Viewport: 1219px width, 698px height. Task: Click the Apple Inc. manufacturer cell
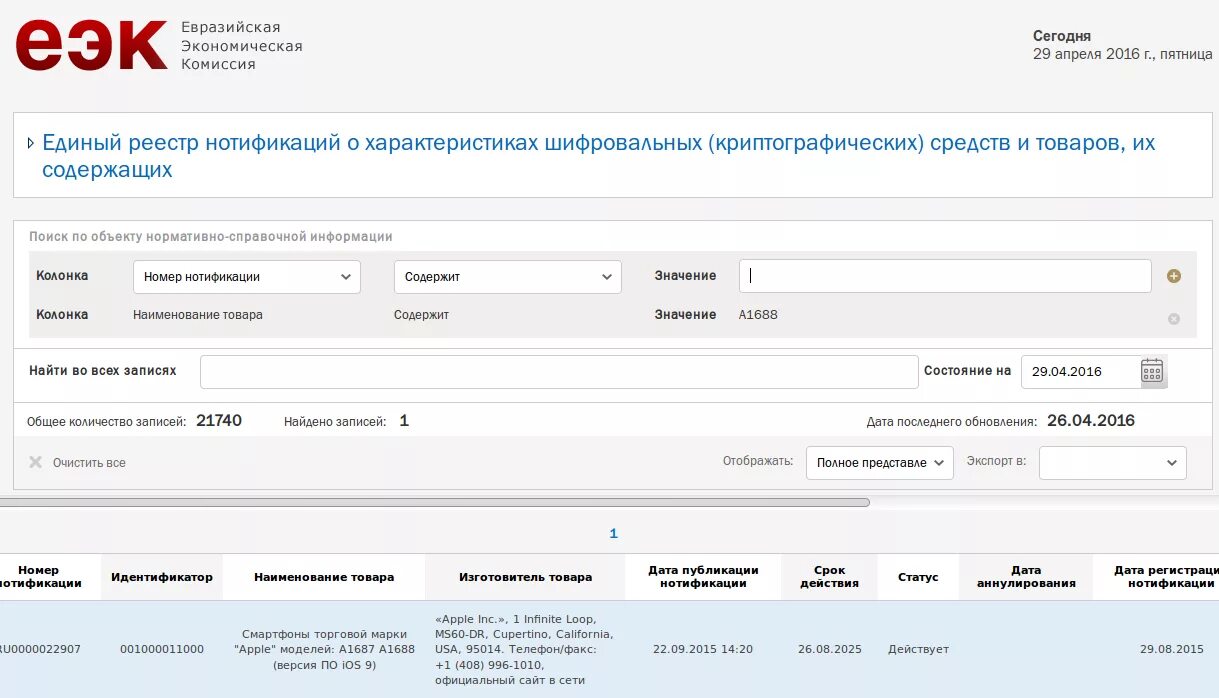click(525, 649)
